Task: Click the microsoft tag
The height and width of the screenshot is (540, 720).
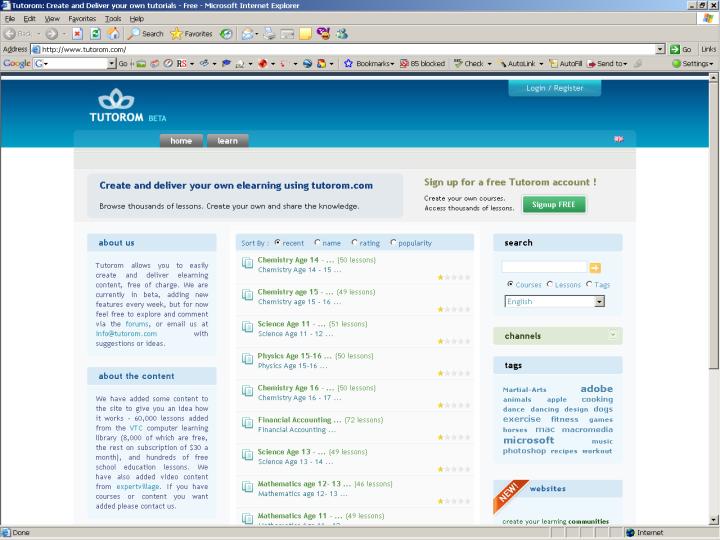Action: [529, 440]
